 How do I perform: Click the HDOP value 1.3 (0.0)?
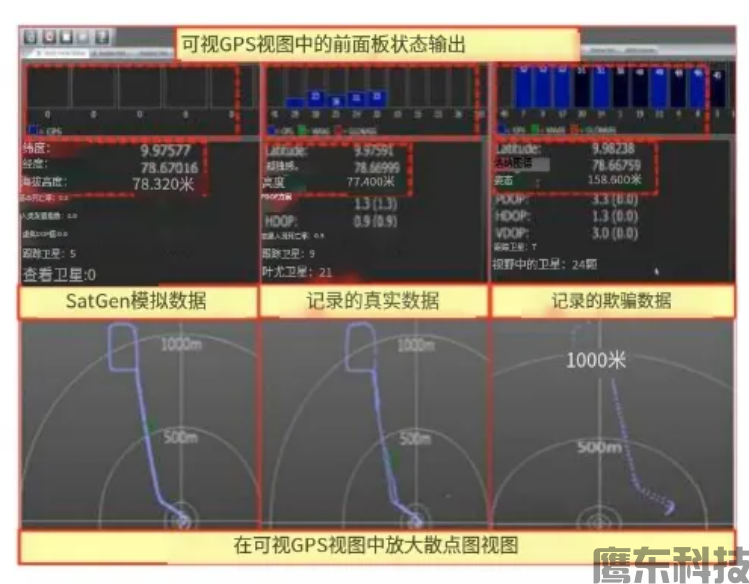tap(615, 216)
